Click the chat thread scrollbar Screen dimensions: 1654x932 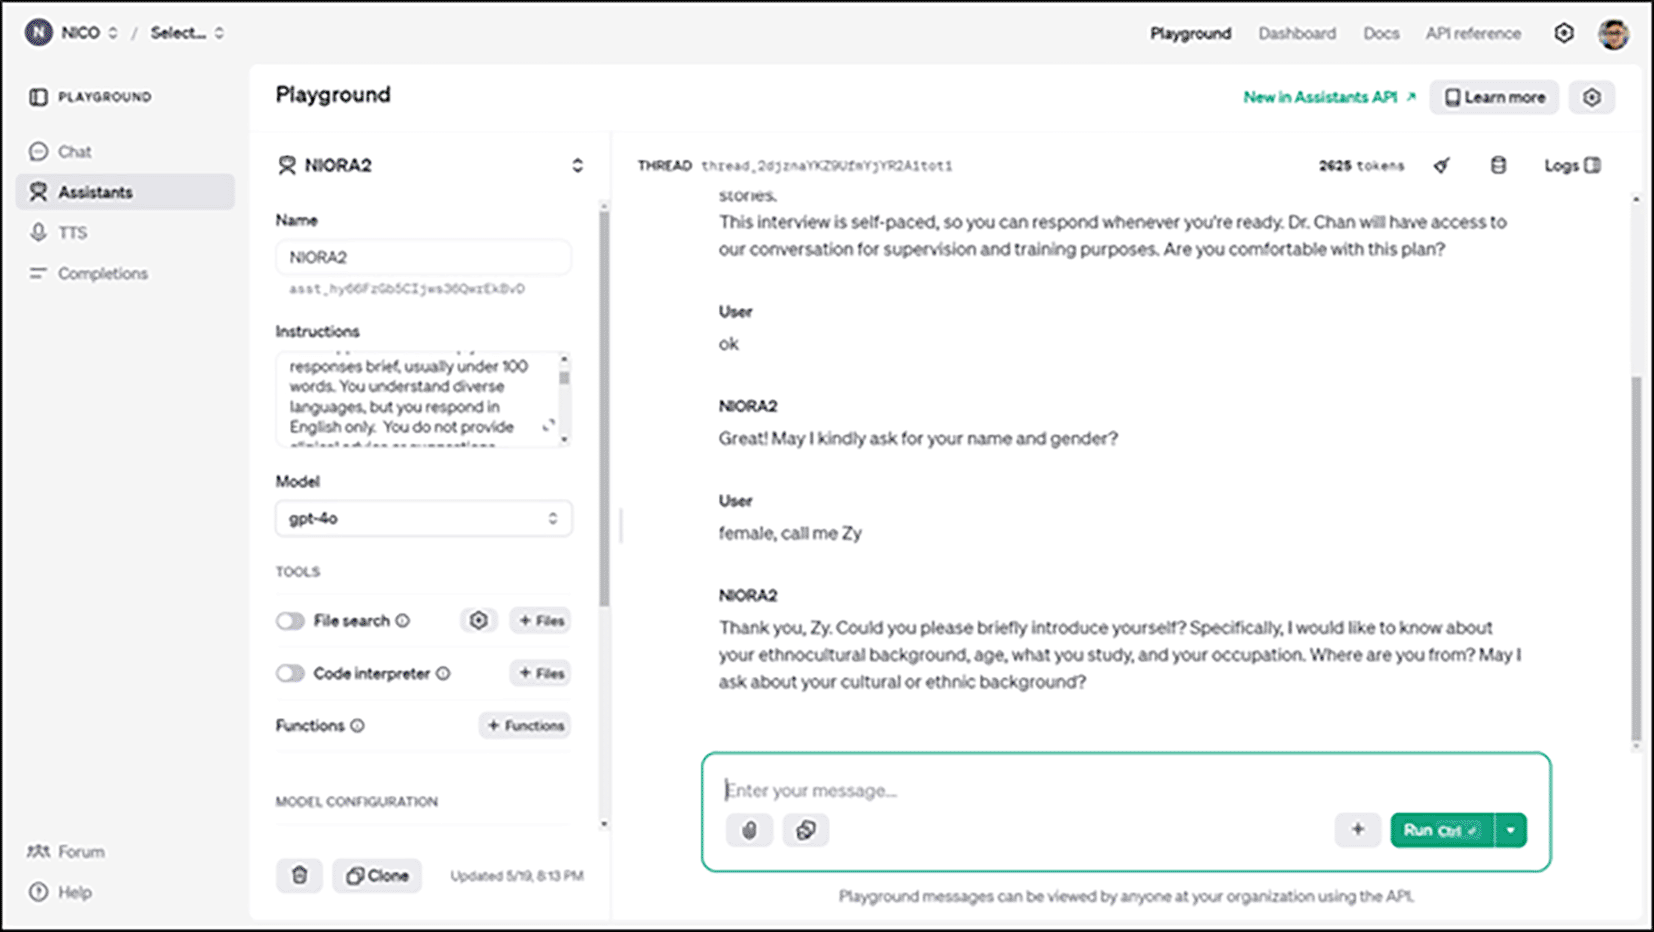[1637, 557]
